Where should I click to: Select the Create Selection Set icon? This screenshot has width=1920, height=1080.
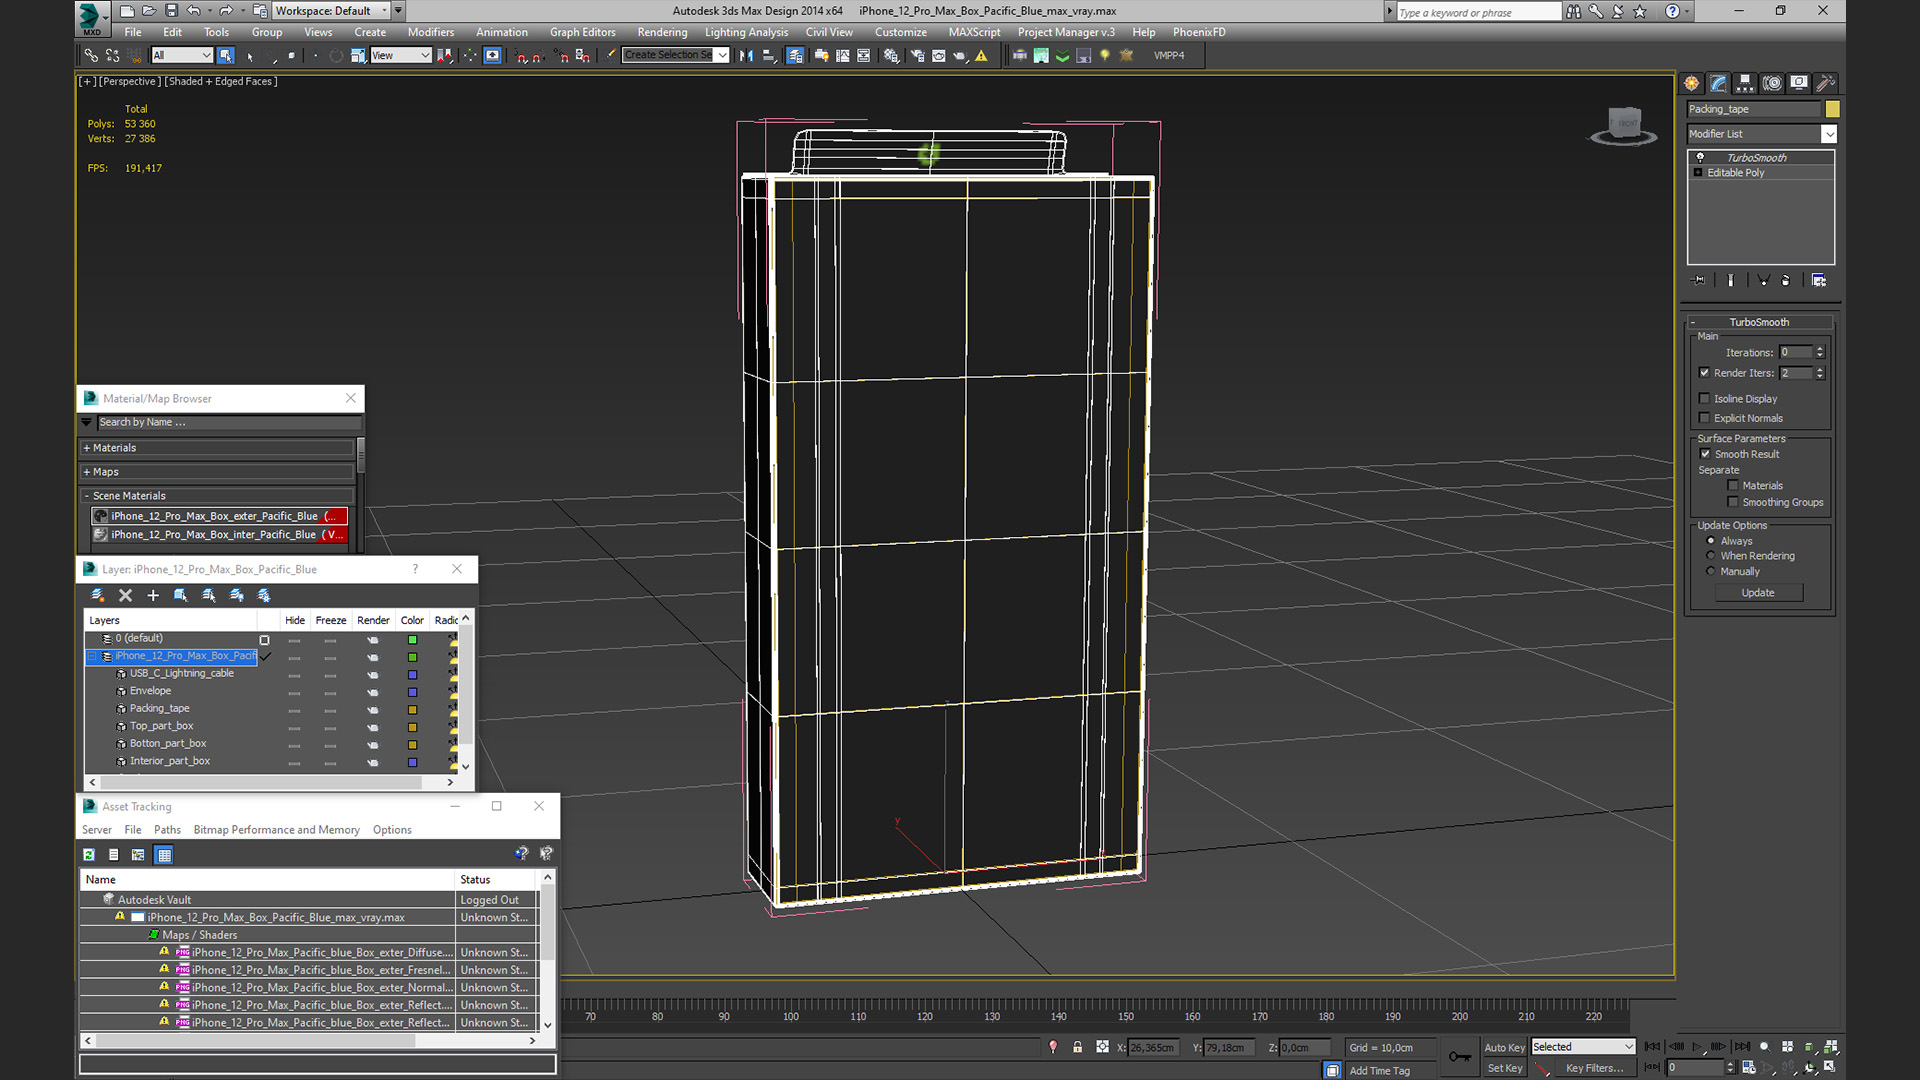[671, 54]
